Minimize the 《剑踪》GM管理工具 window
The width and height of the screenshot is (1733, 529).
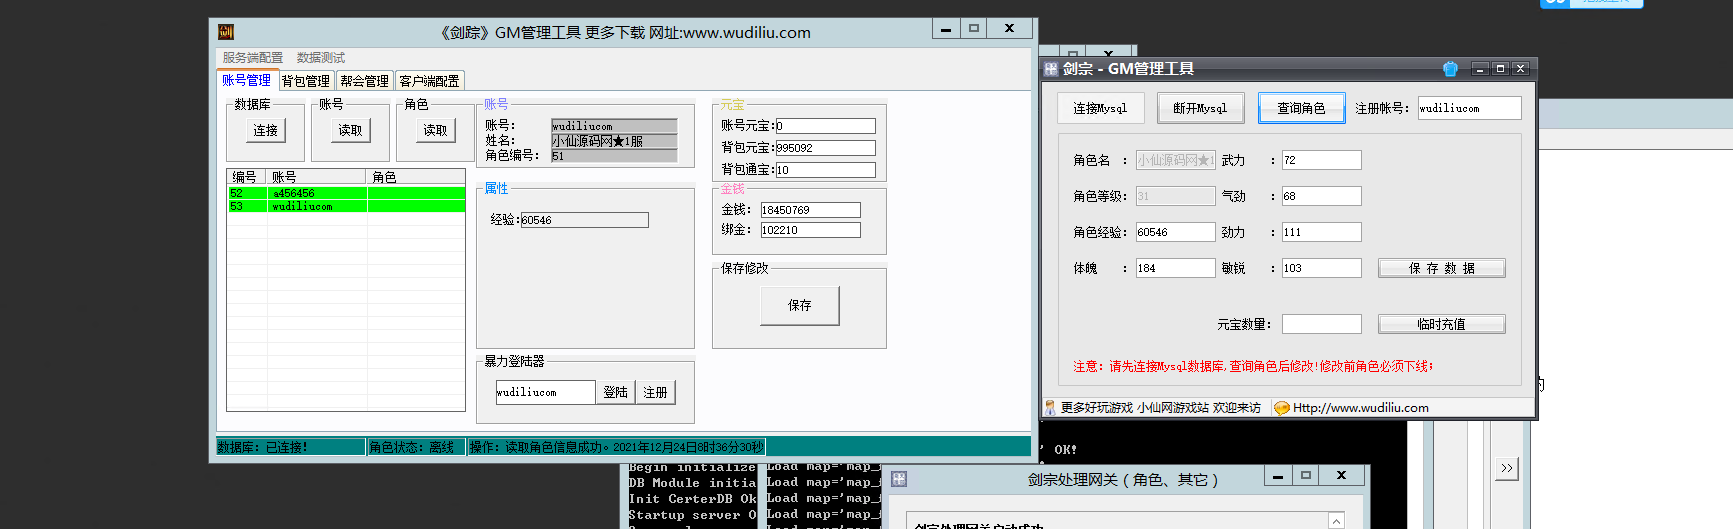click(946, 29)
